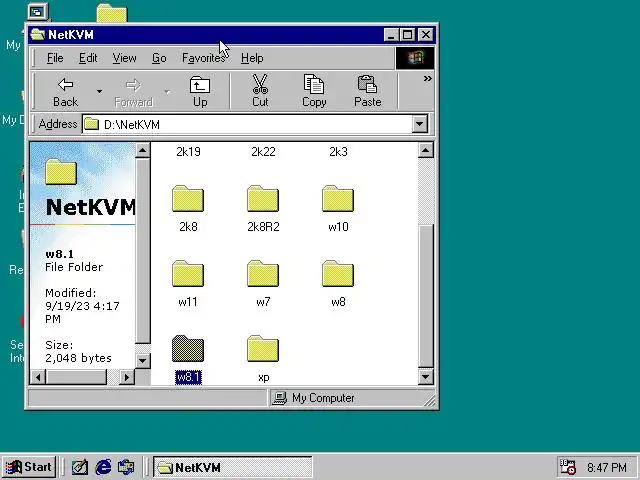Launch Internet Explorer from Quick Launch
The image size is (640, 480).
coord(103,467)
